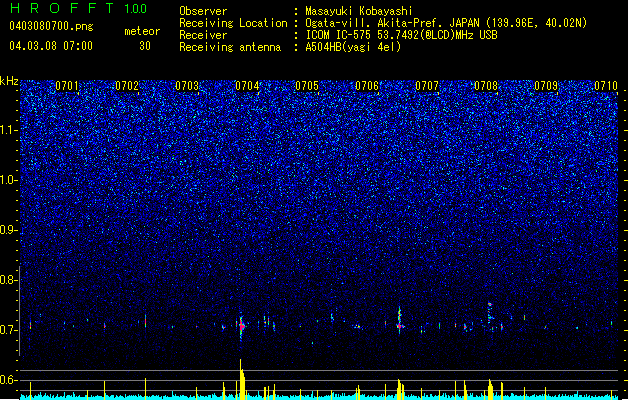Select the 0705 time marker

point(307,86)
